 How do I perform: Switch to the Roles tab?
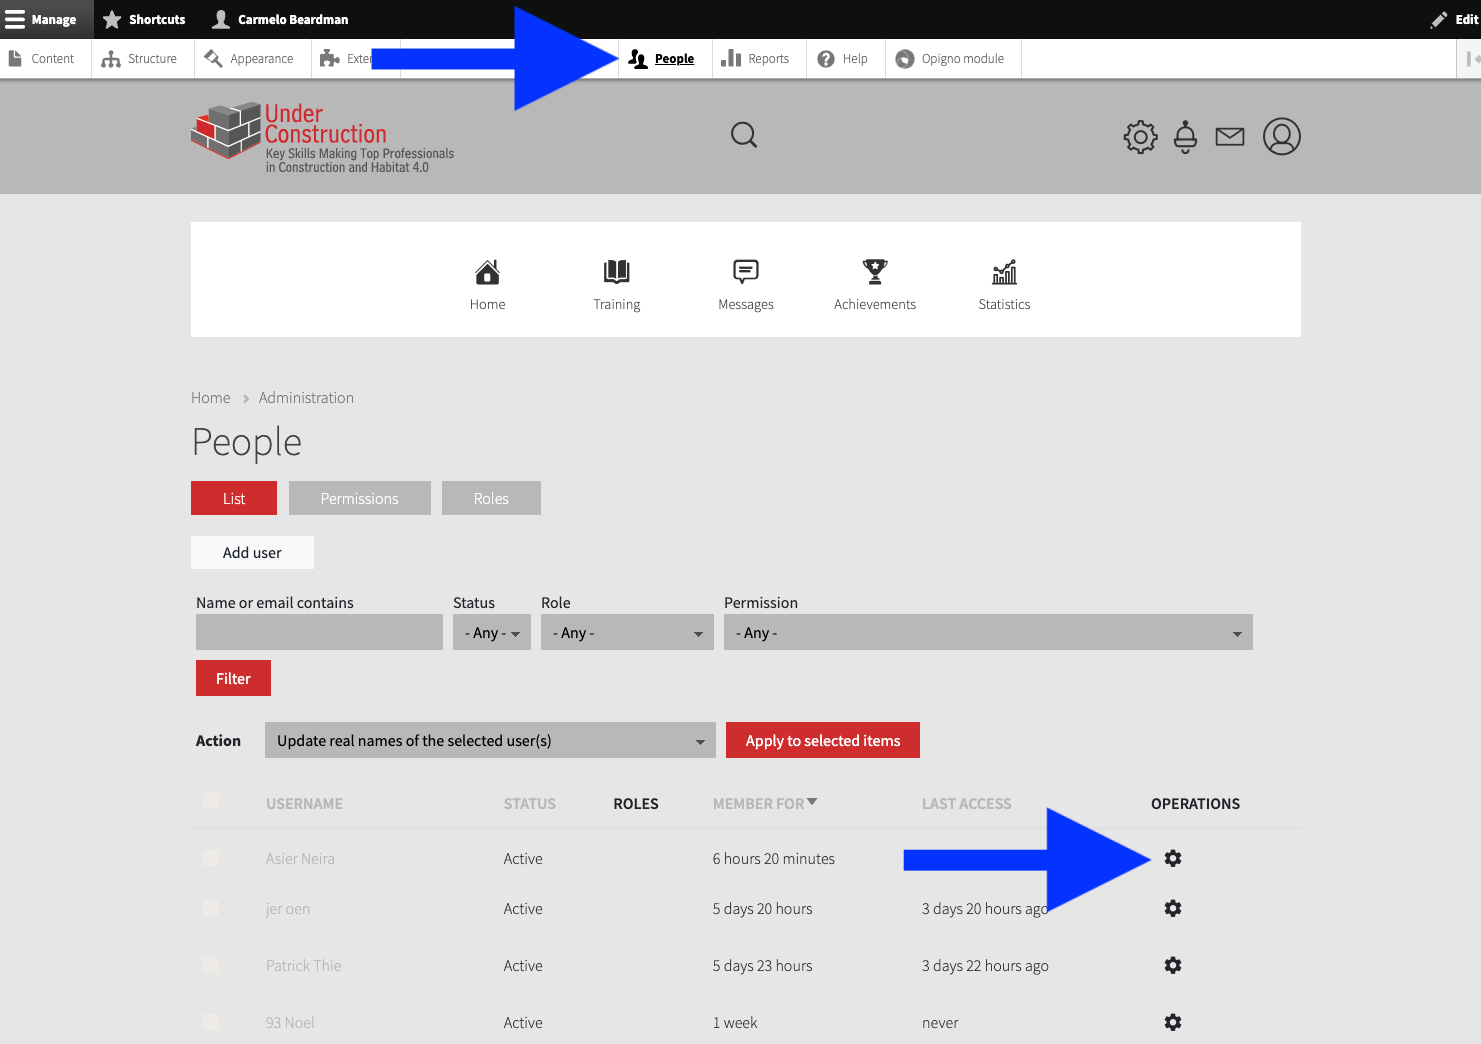[491, 498]
